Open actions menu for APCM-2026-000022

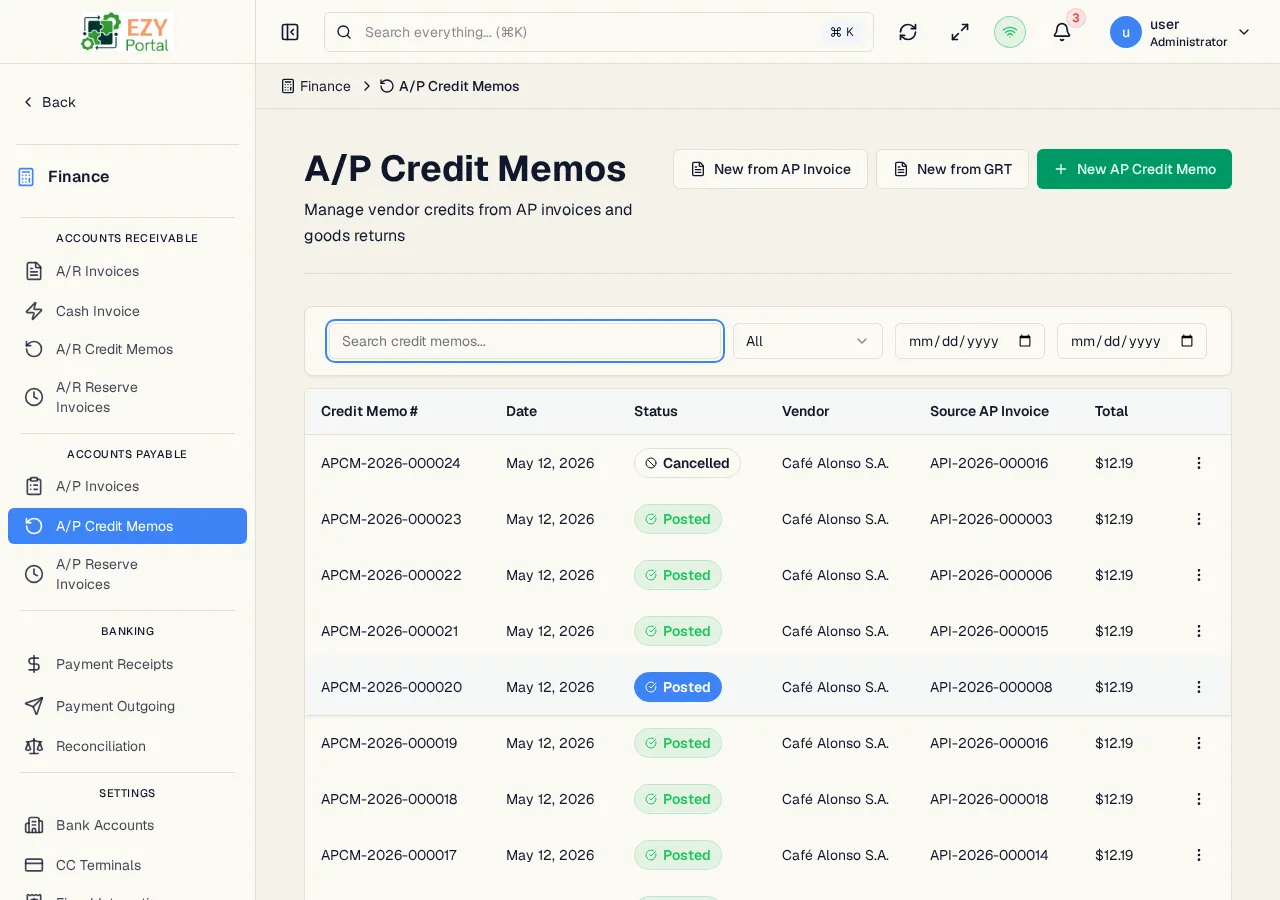point(1199,575)
